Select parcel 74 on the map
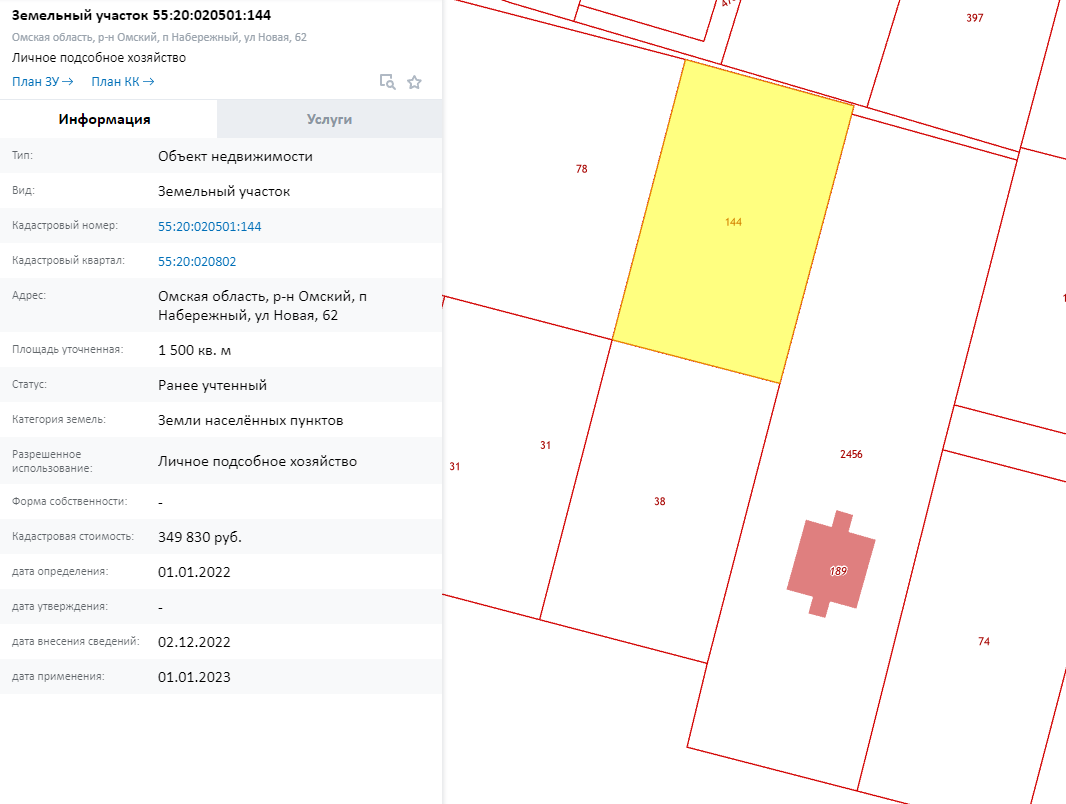Image resolution: width=1066 pixels, height=804 pixels. (984, 642)
